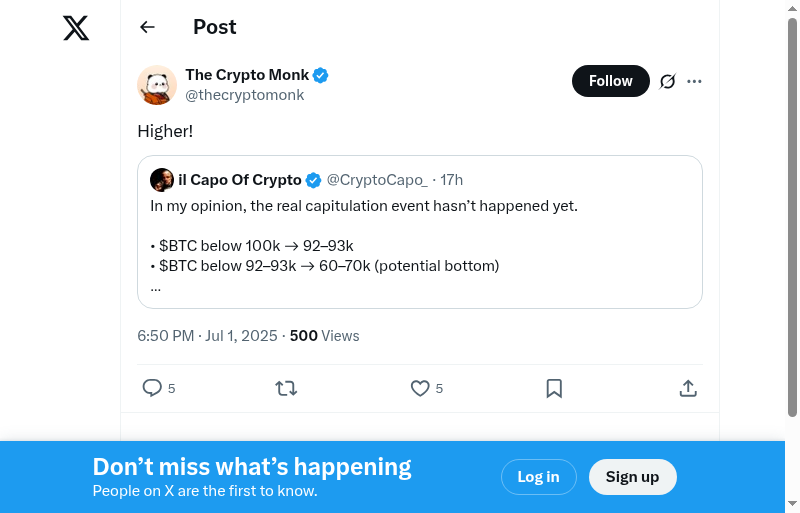Like the post with heart icon
This screenshot has width=800, height=513.
point(420,388)
